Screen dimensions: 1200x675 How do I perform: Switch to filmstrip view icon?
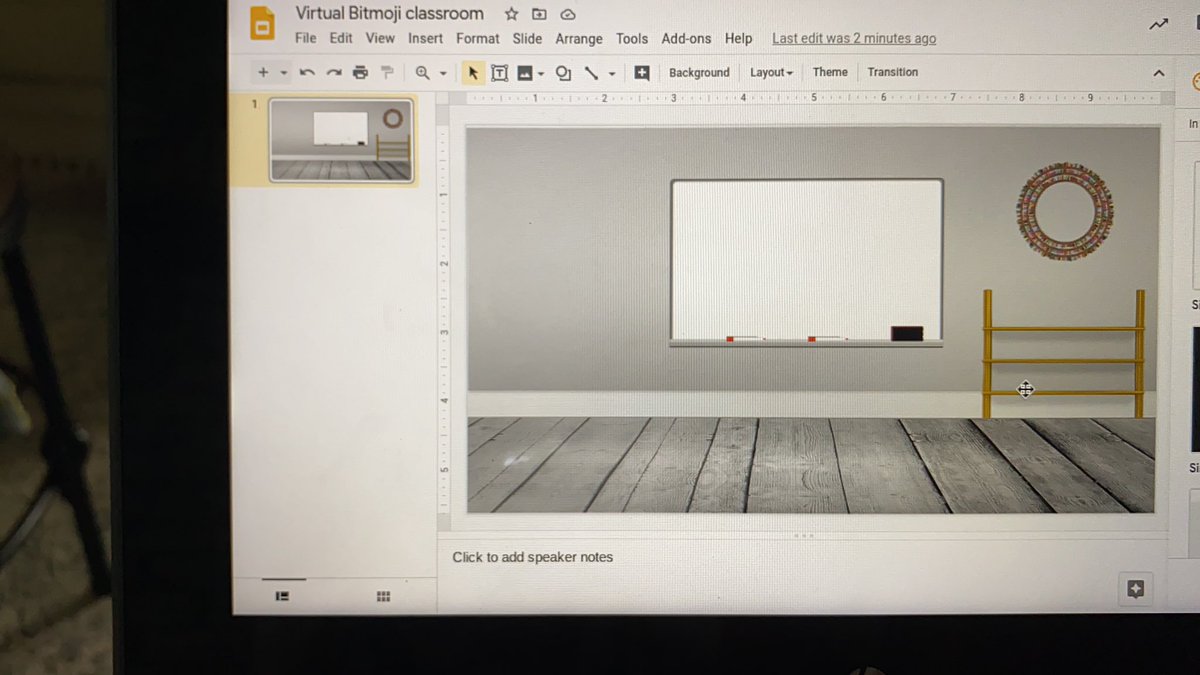tap(283, 596)
